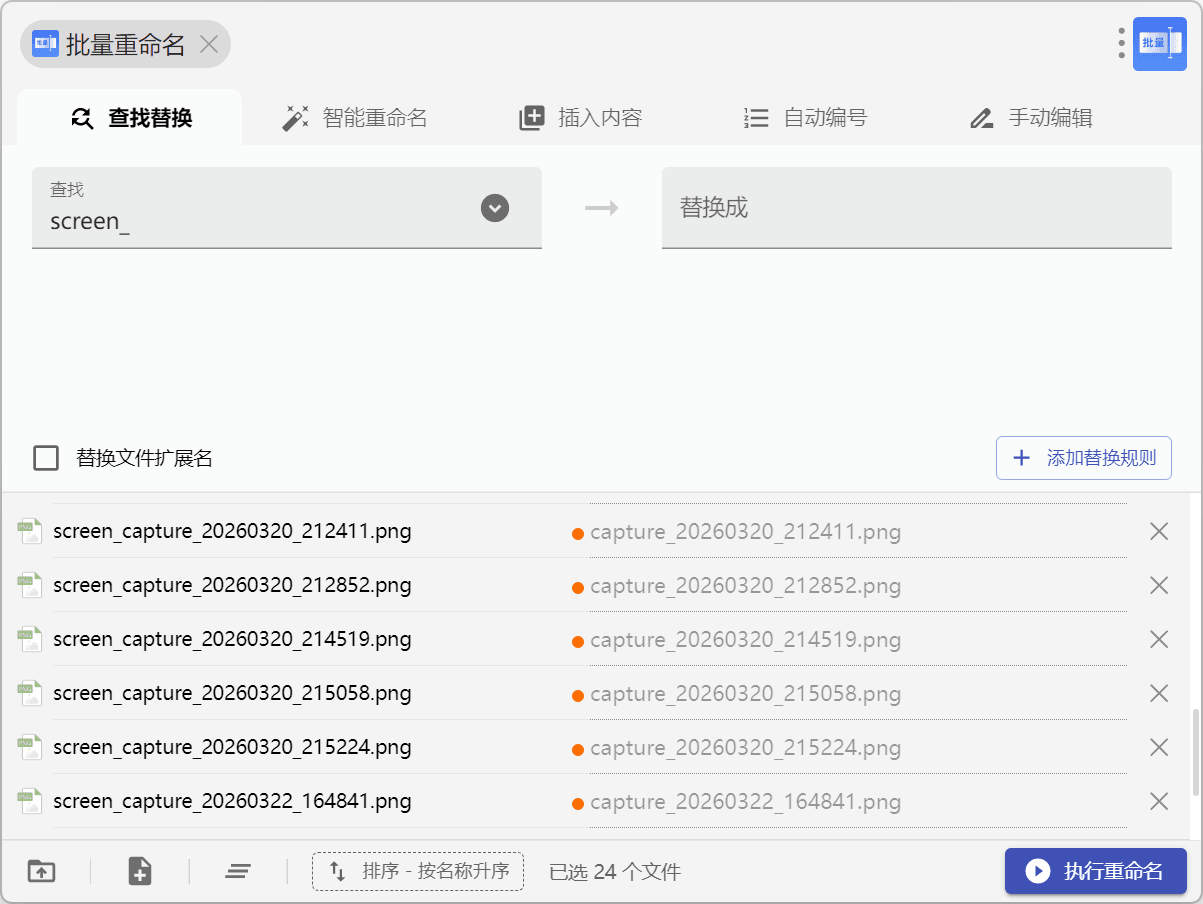
Task: Click the add folder icon in bottom bar
Action: click(x=41, y=871)
